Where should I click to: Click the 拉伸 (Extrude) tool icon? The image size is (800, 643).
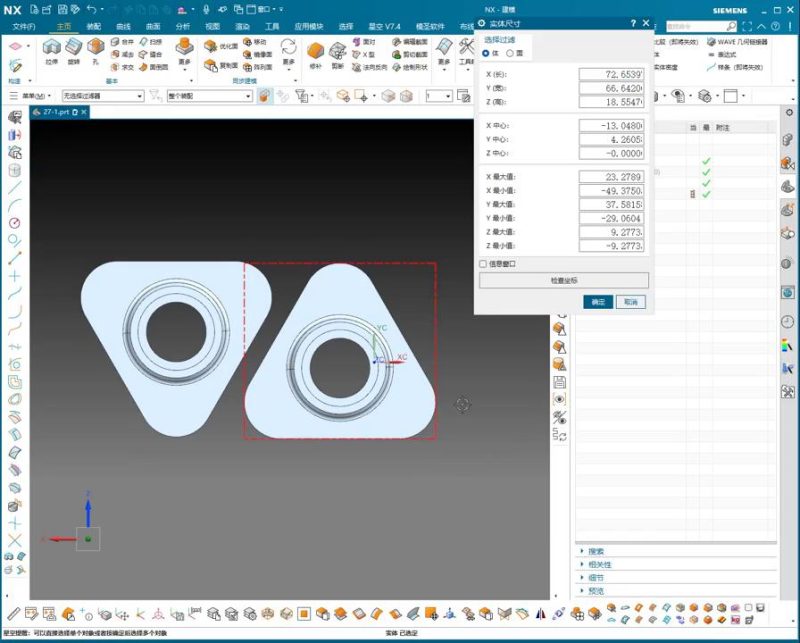tap(51, 48)
